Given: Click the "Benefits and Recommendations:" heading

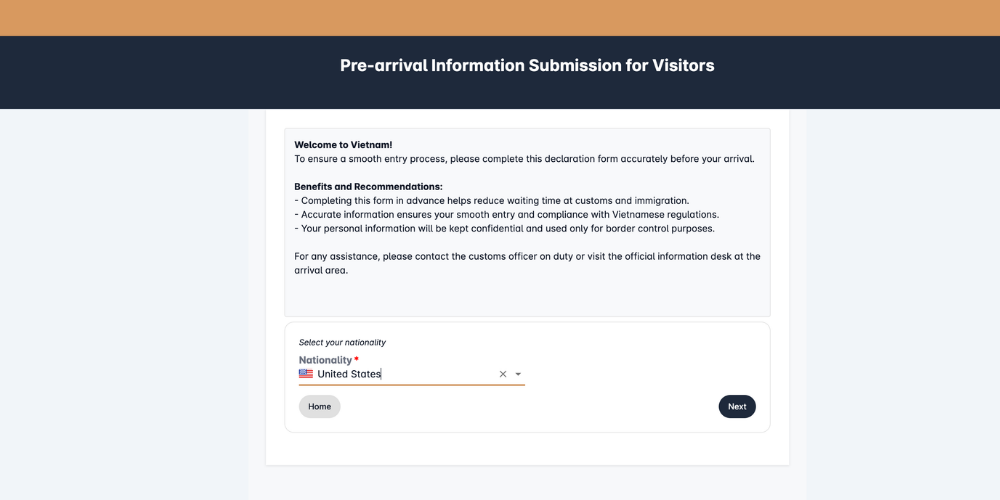Looking at the screenshot, I should pos(368,187).
